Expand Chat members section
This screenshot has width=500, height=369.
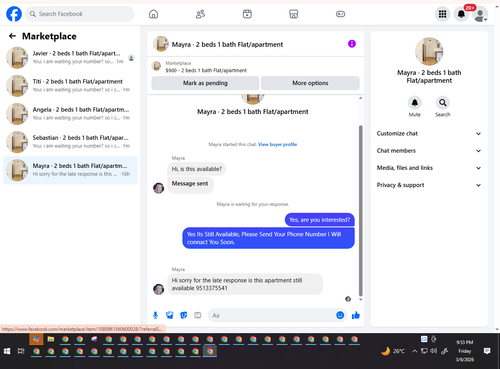429,151
